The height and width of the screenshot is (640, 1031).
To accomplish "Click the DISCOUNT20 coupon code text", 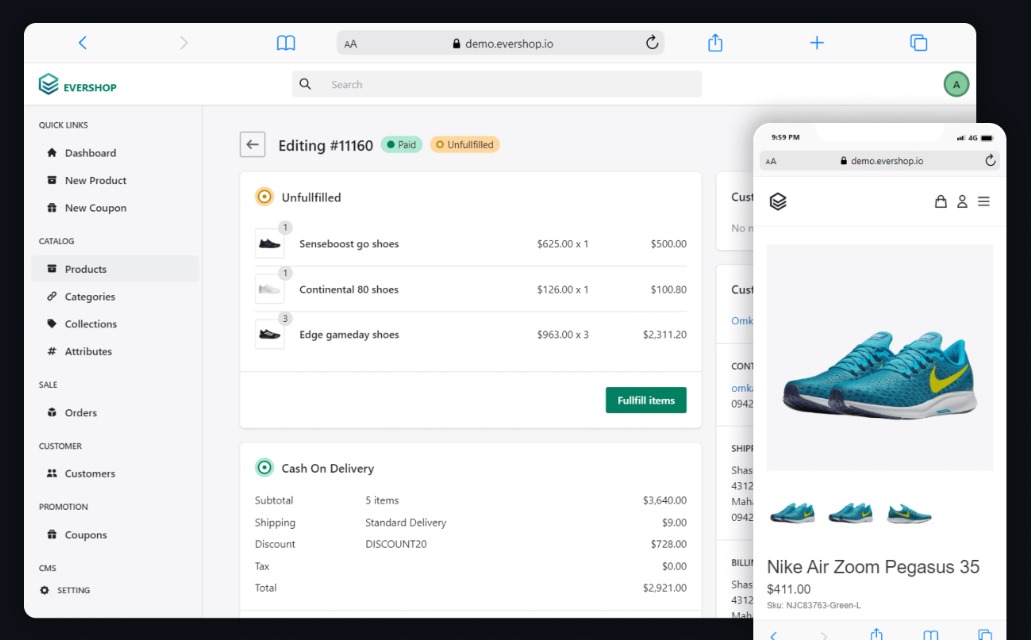I will pyautogui.click(x=396, y=544).
